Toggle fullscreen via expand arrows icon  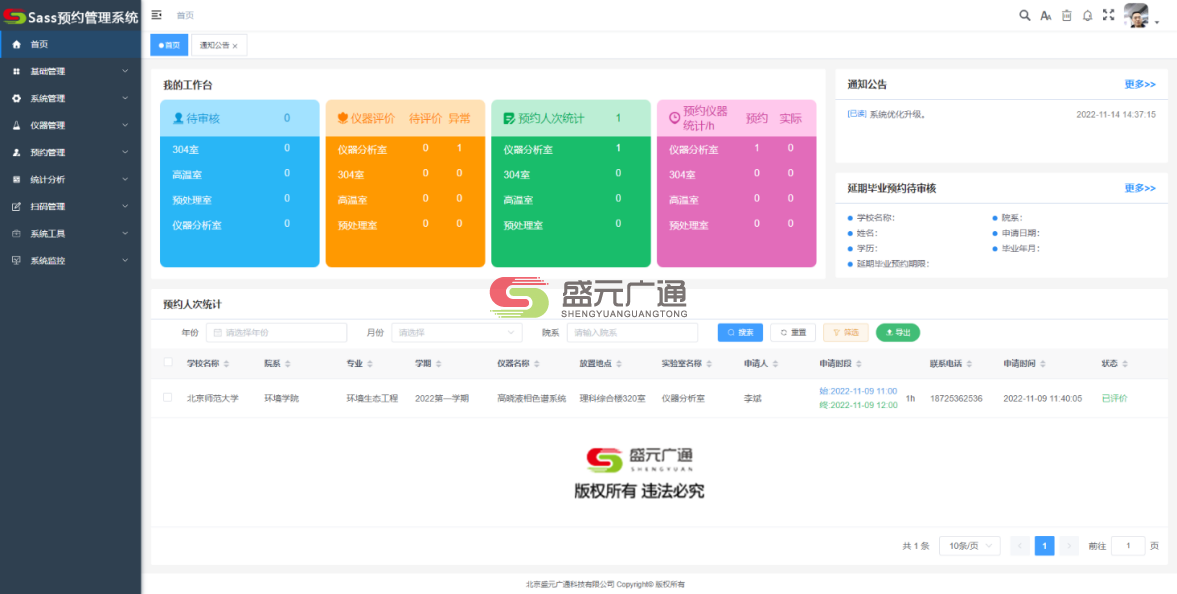[1108, 15]
